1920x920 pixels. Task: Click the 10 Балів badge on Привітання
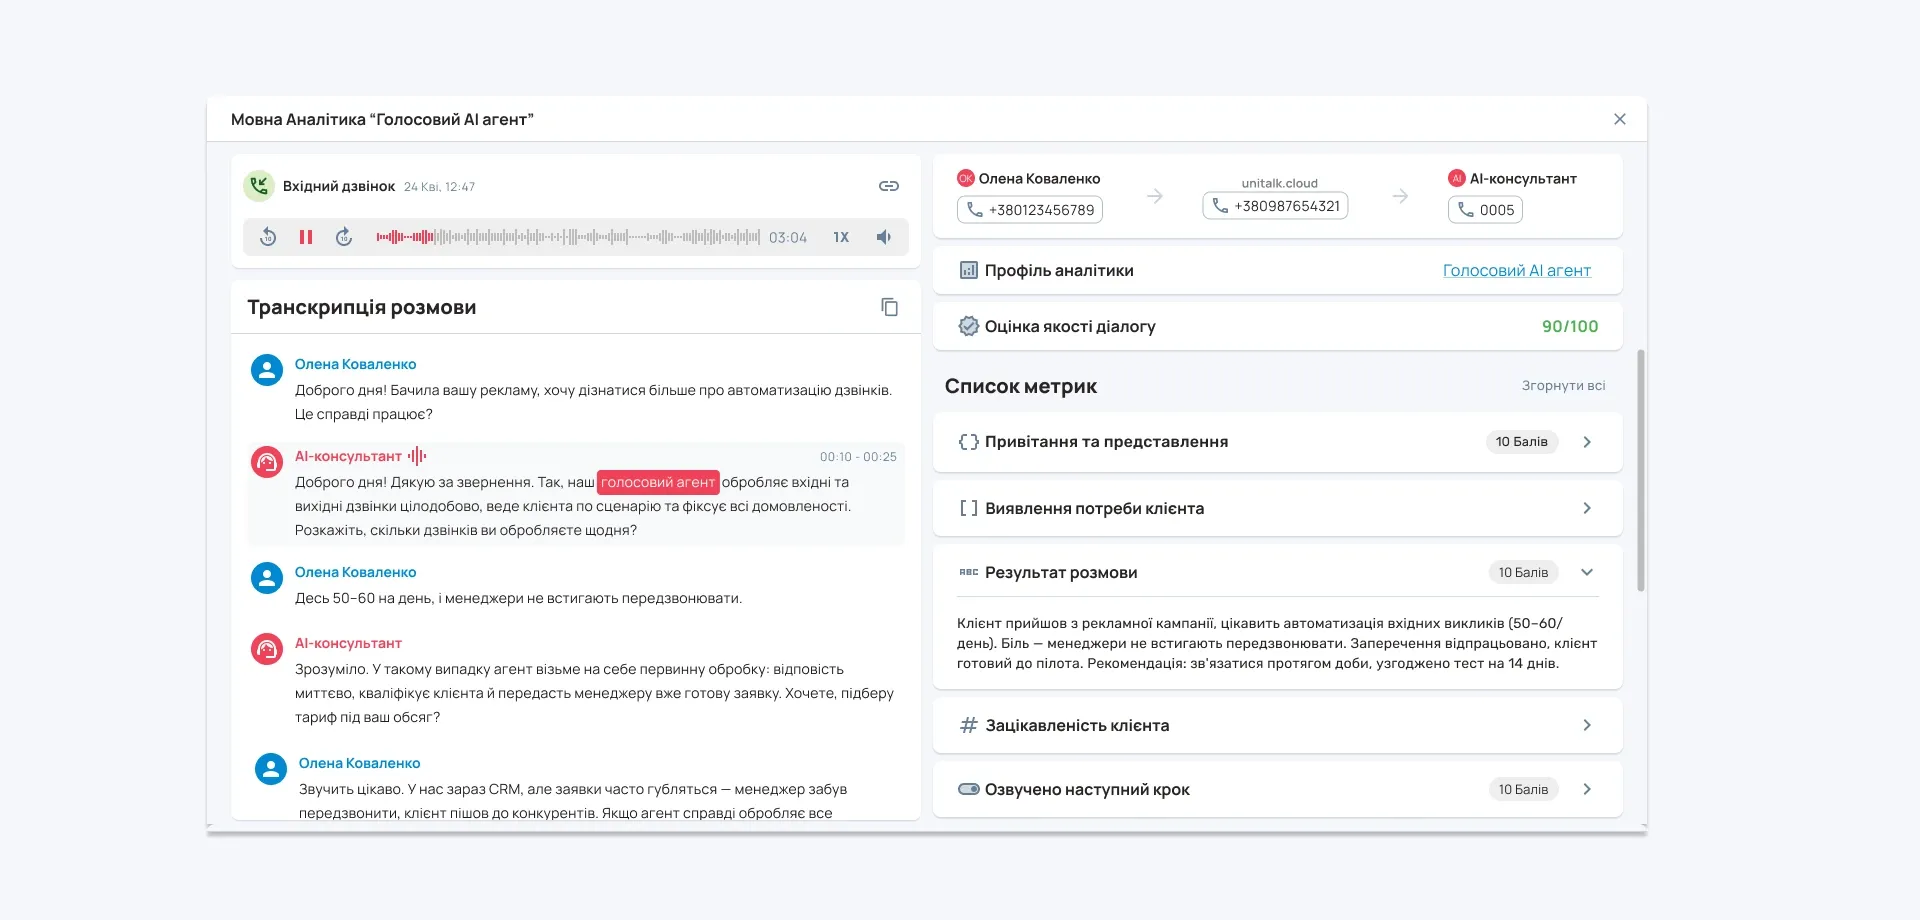(1521, 442)
